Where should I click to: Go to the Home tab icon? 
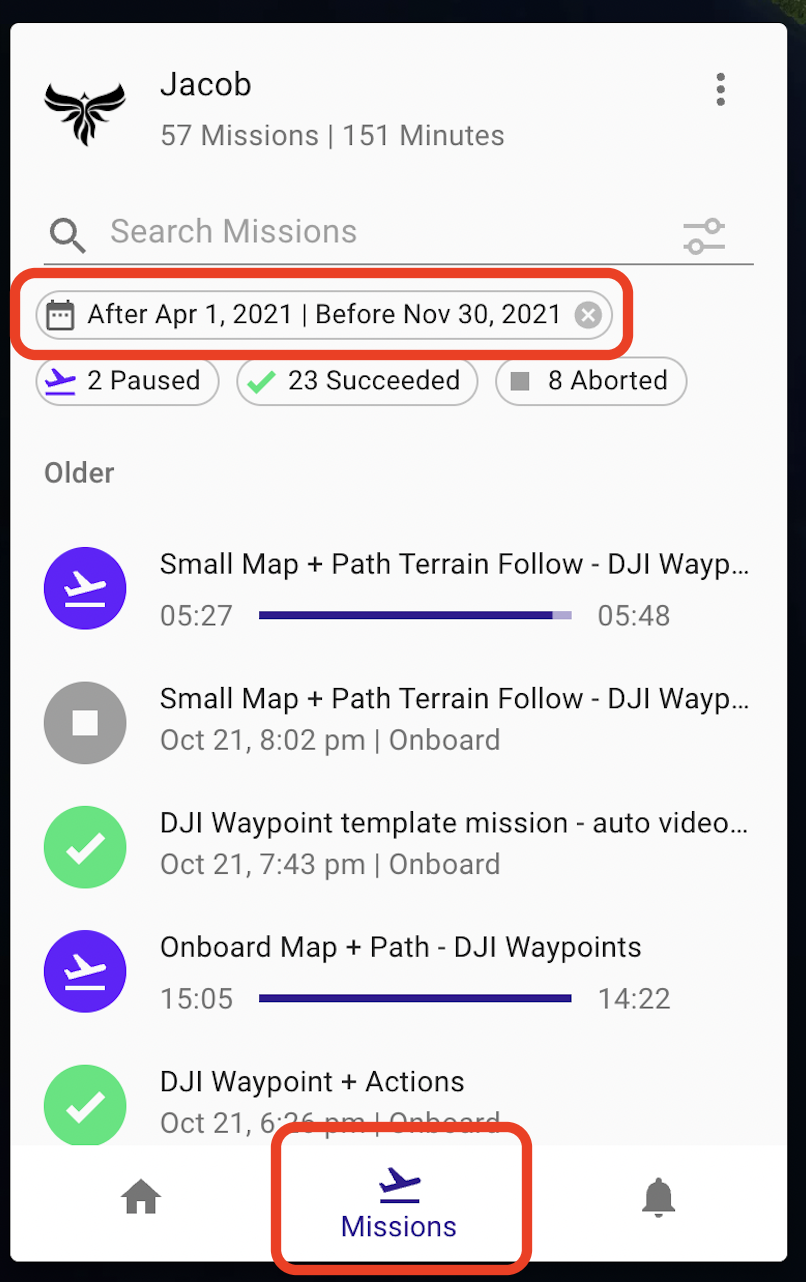point(141,1196)
